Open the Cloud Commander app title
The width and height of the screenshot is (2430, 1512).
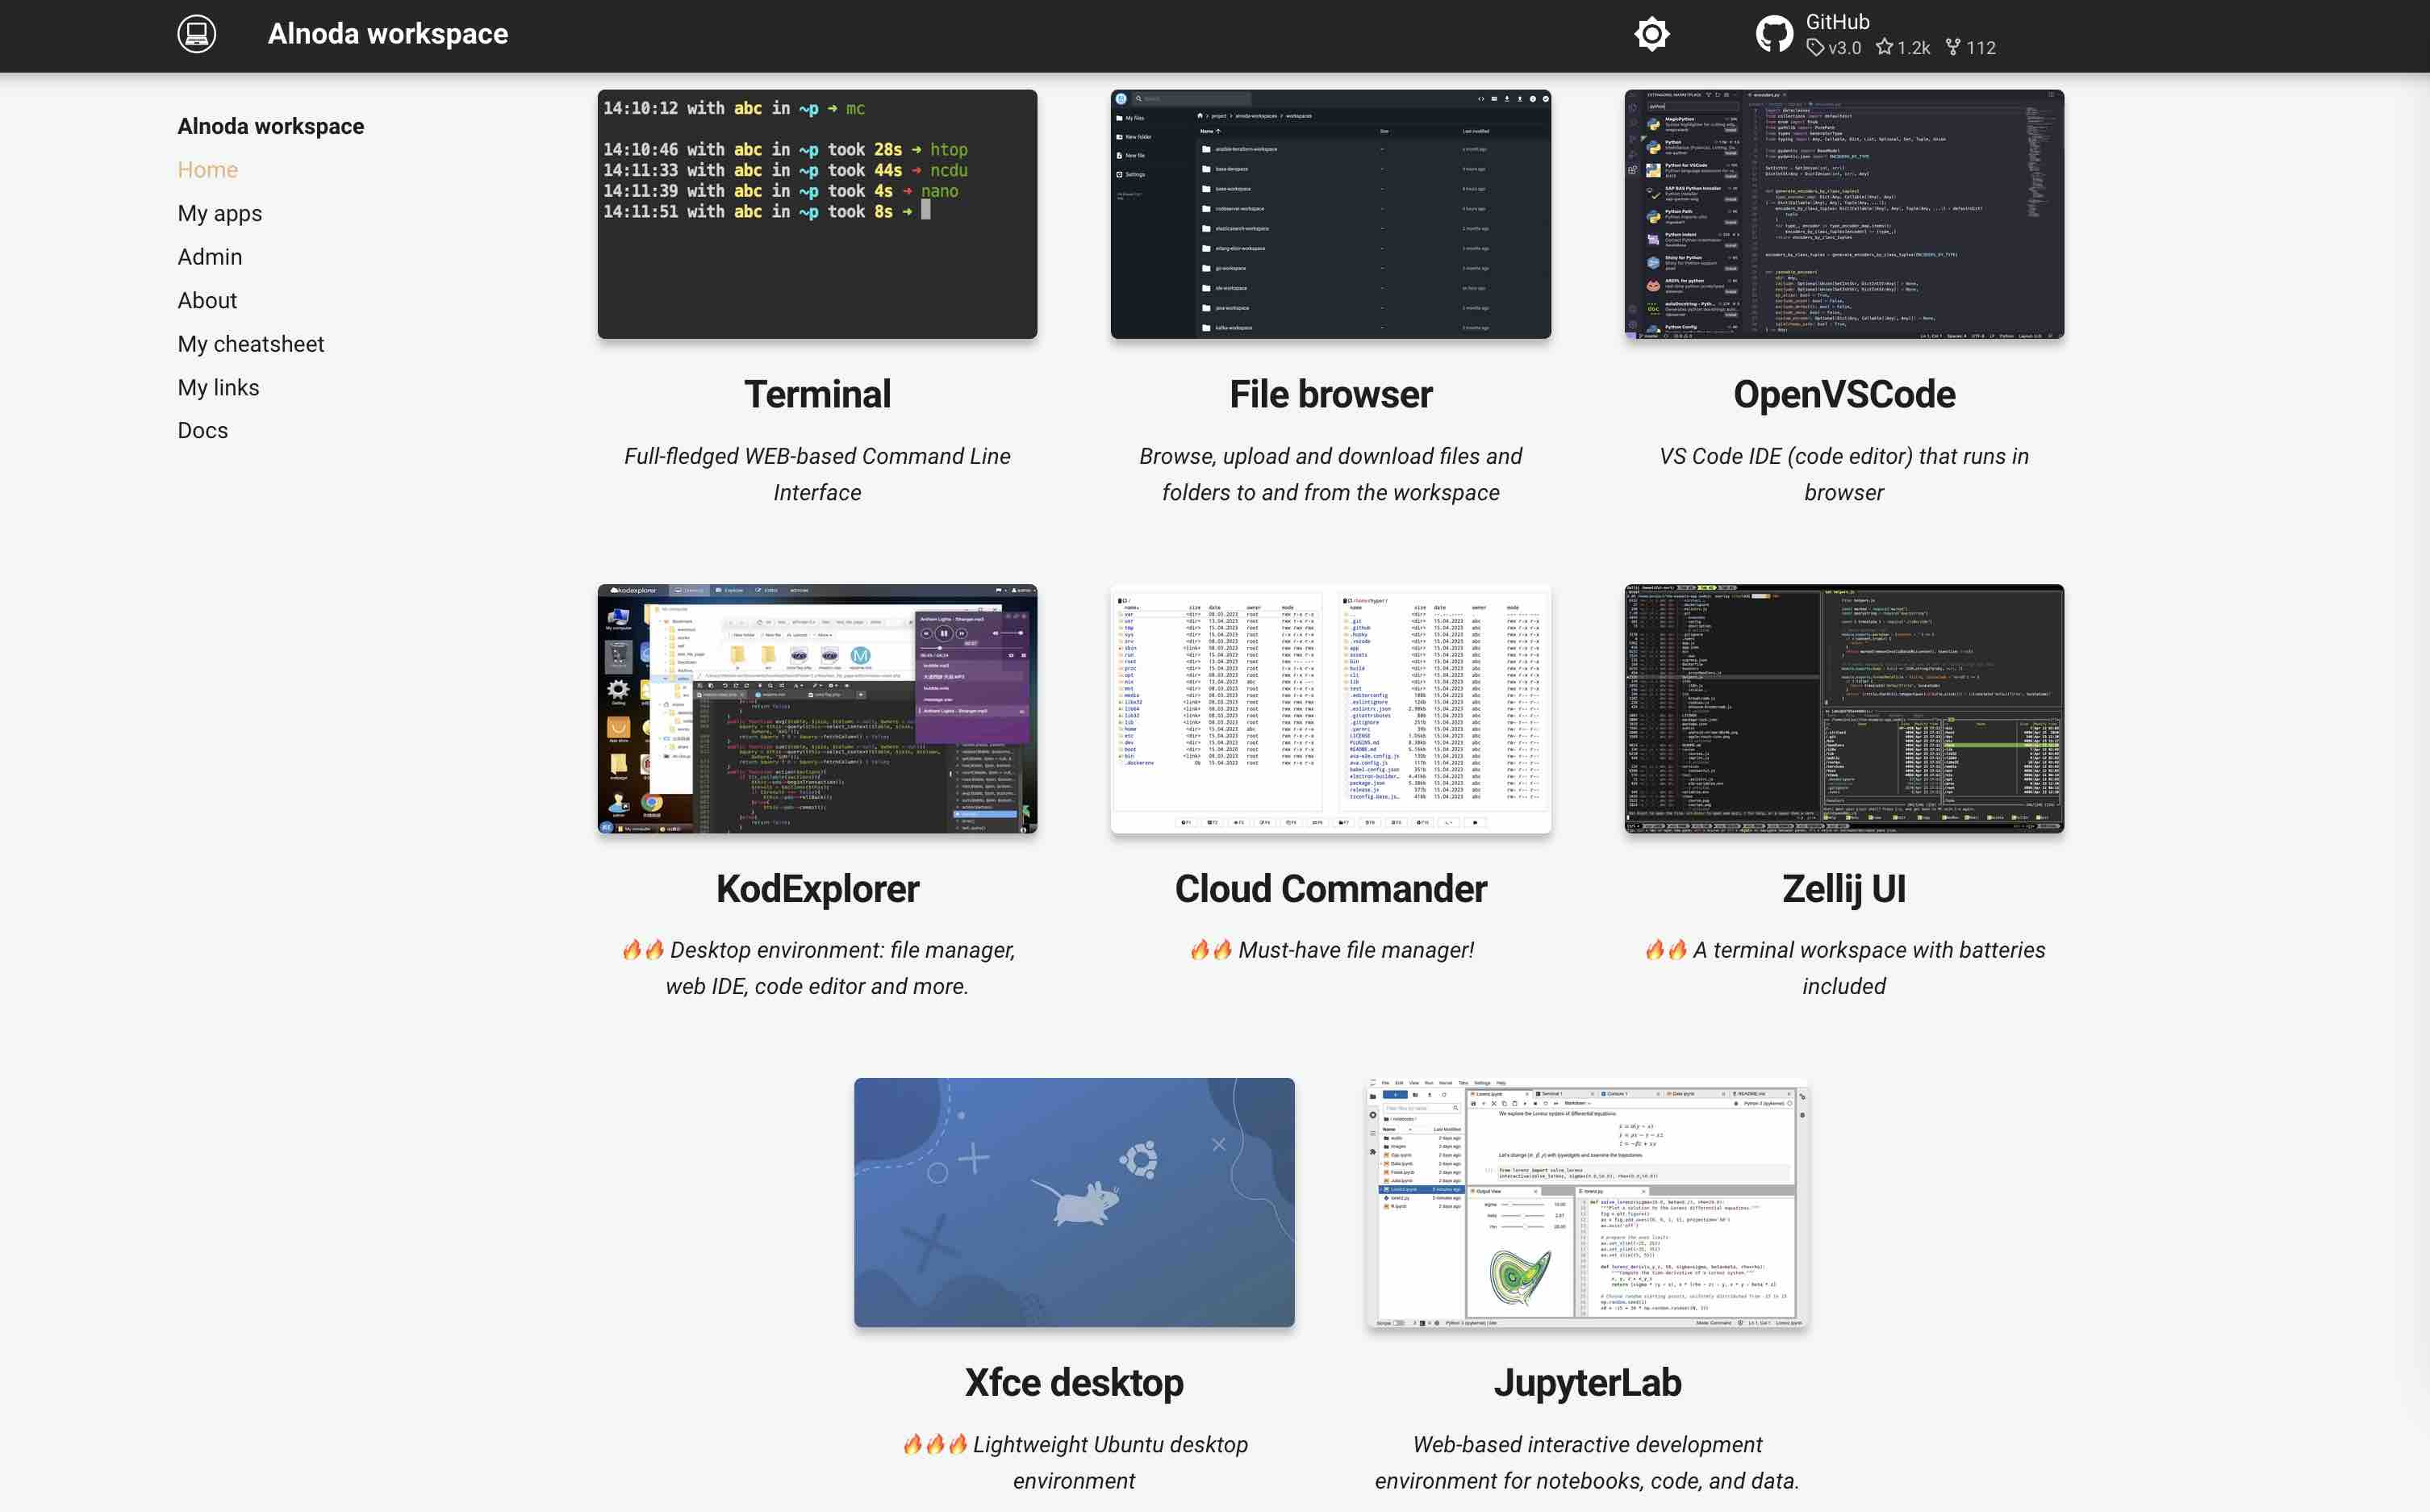(x=1330, y=889)
